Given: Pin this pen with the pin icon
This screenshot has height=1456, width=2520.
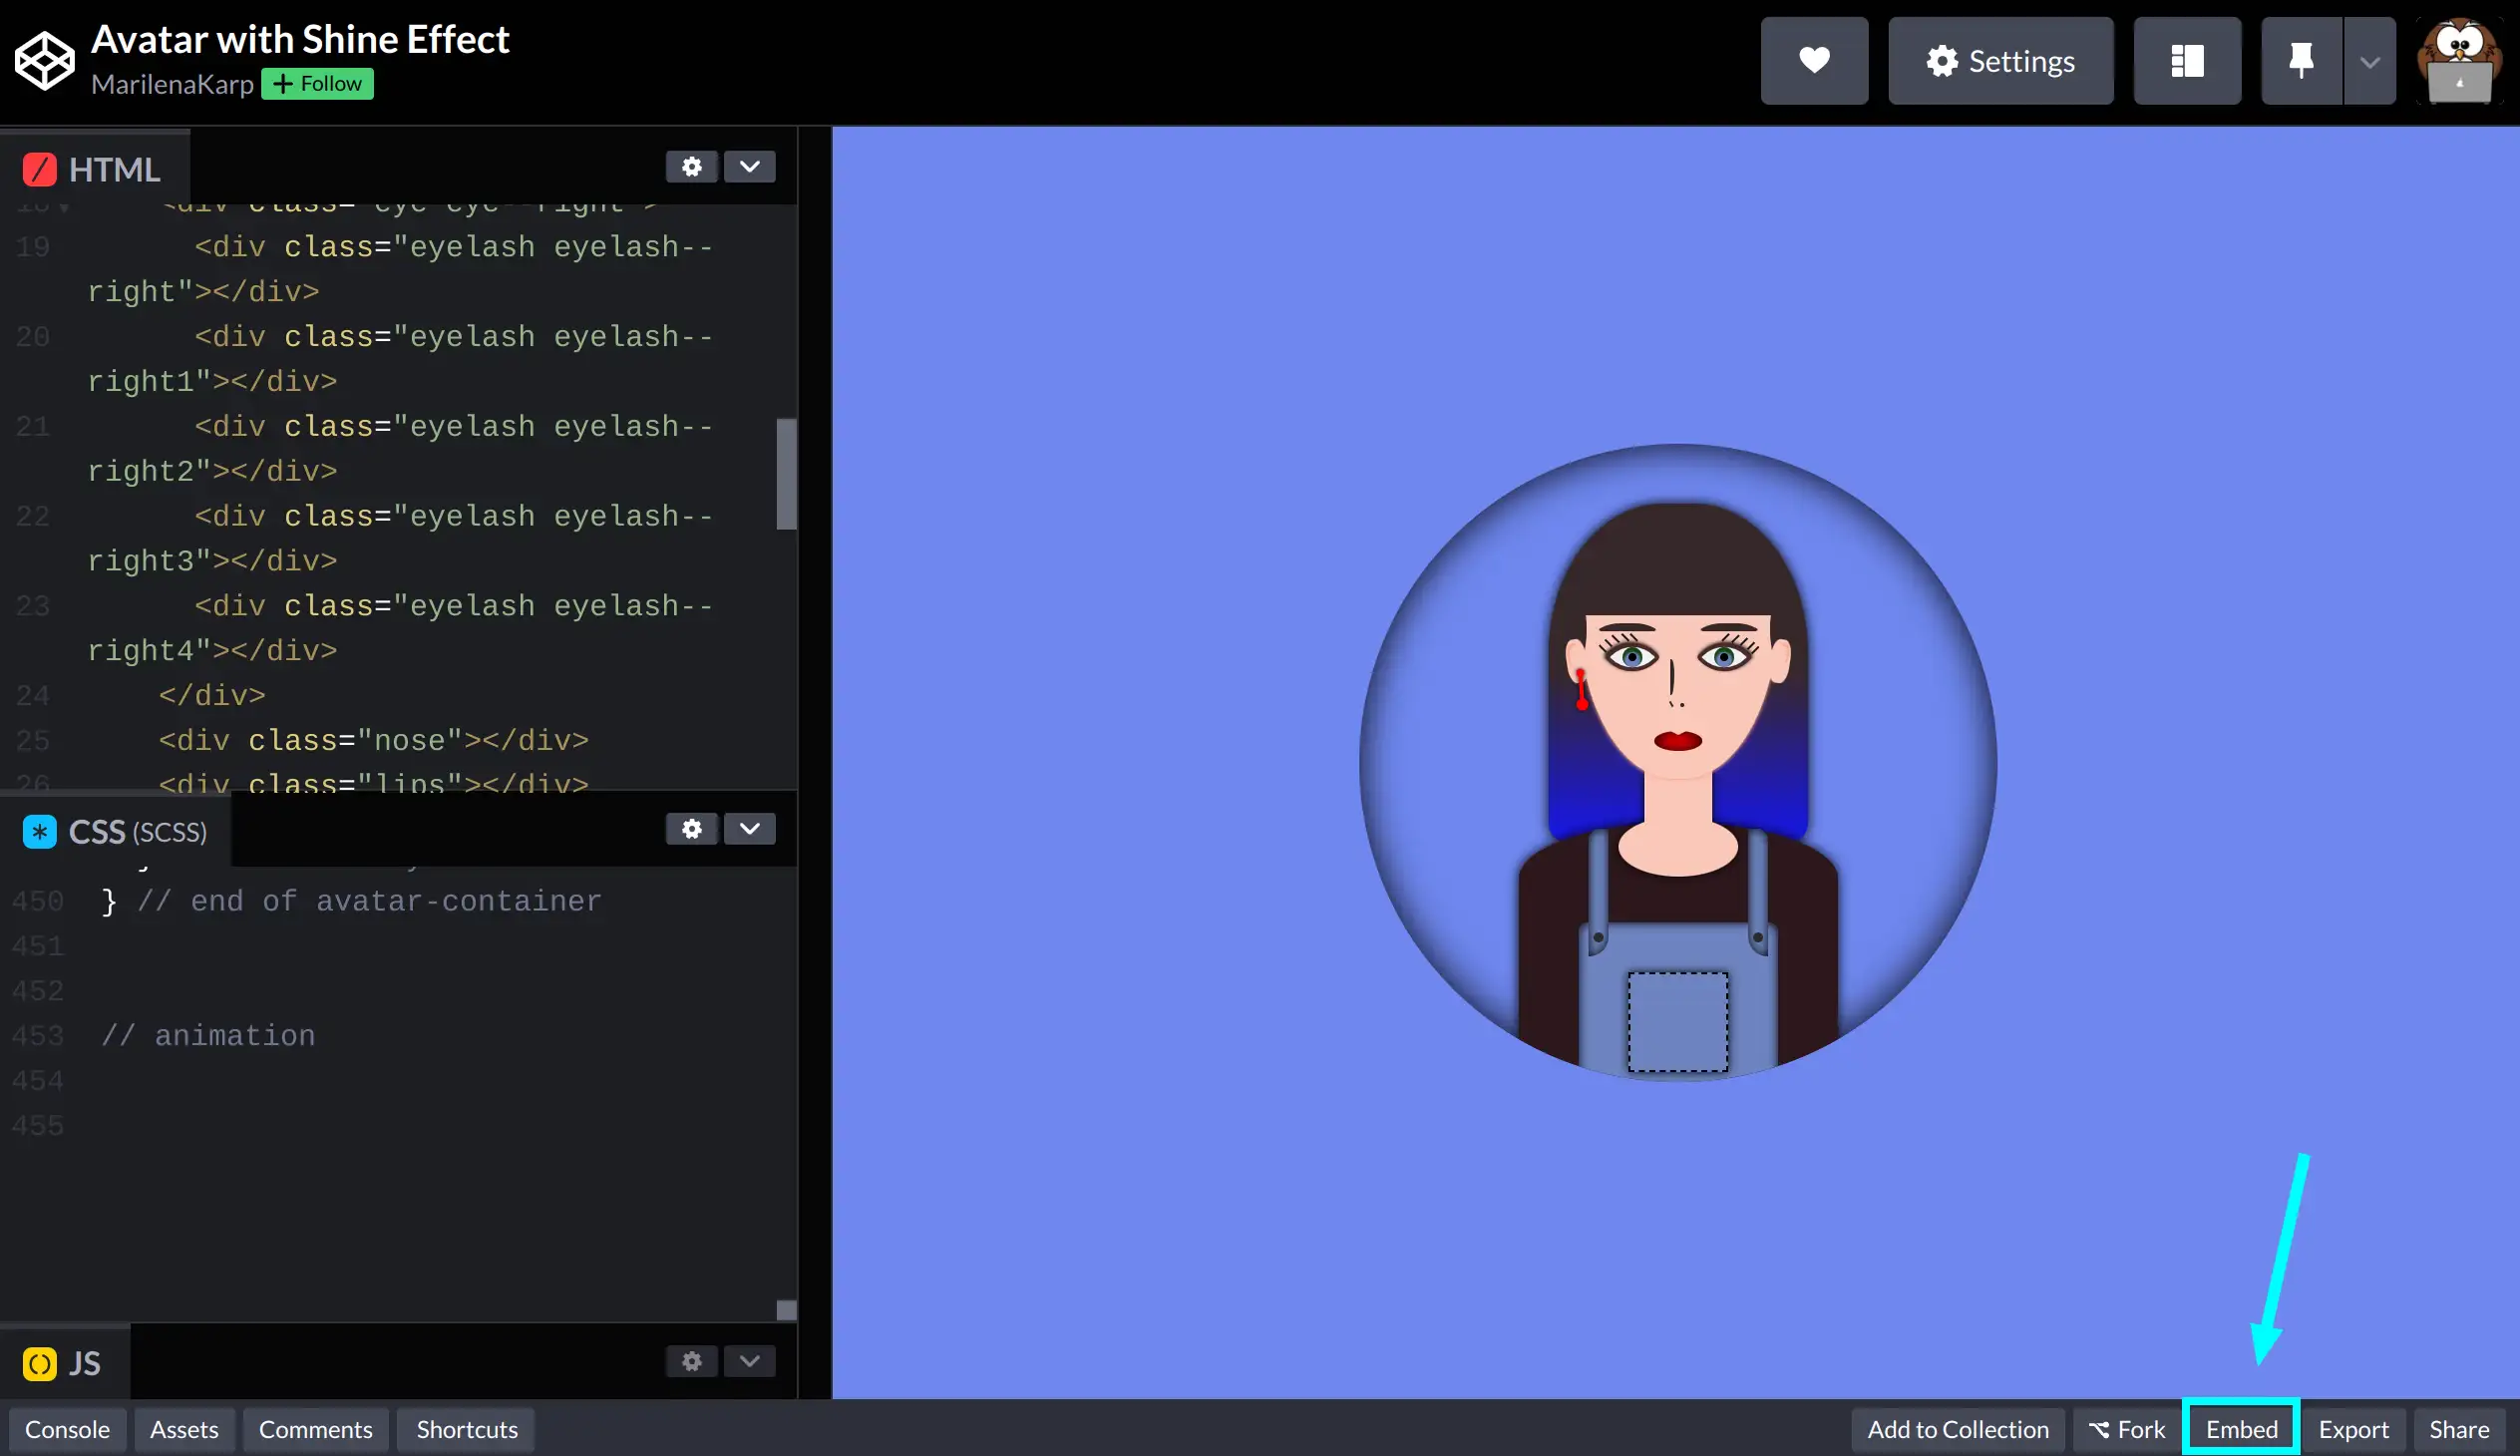Looking at the screenshot, I should 2301,61.
